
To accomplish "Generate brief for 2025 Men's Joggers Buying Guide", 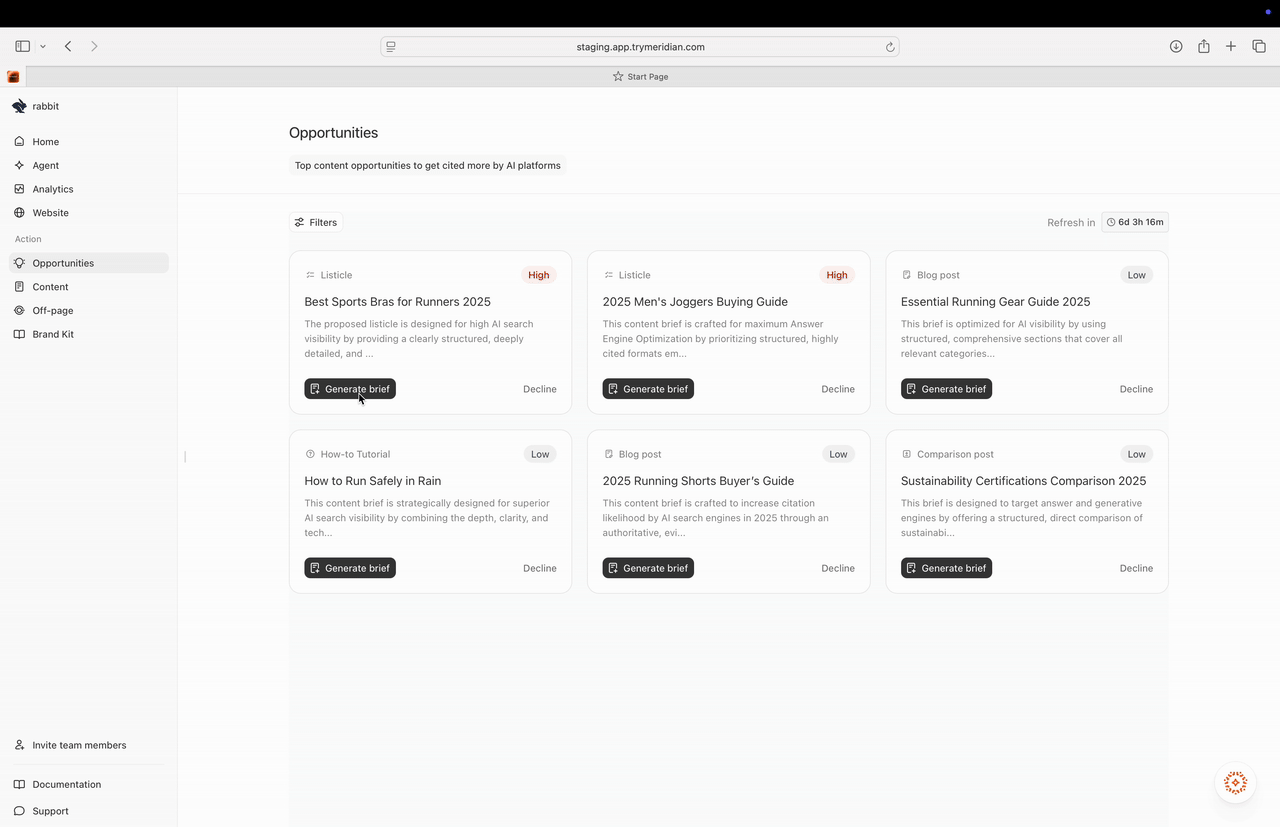I will (648, 389).
